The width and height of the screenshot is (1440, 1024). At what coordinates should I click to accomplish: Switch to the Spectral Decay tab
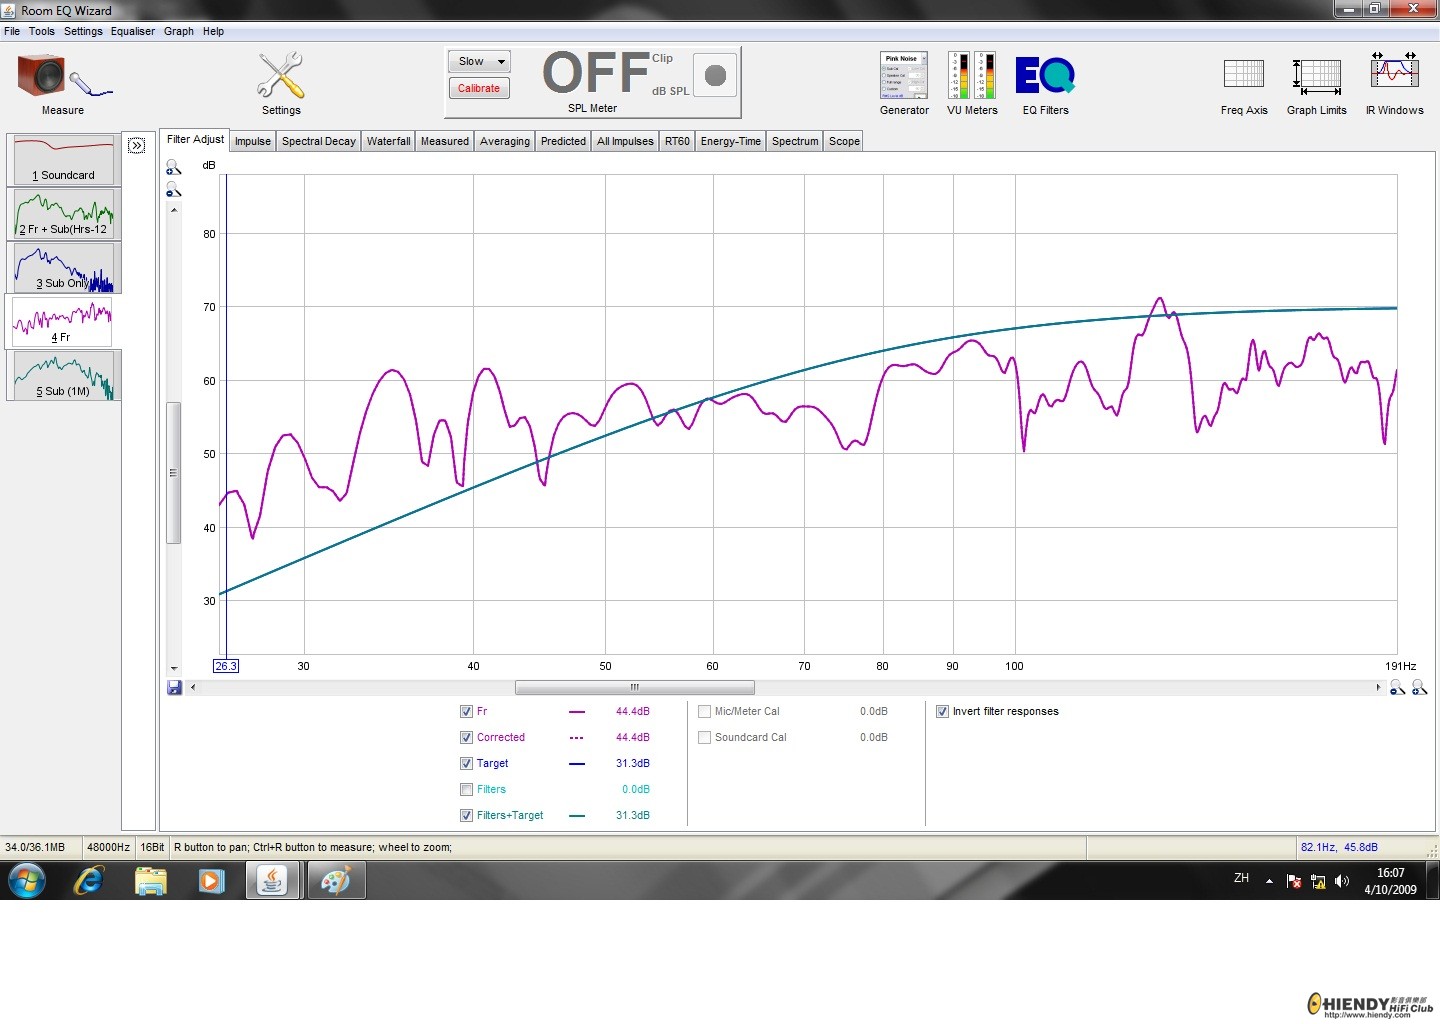point(318,141)
